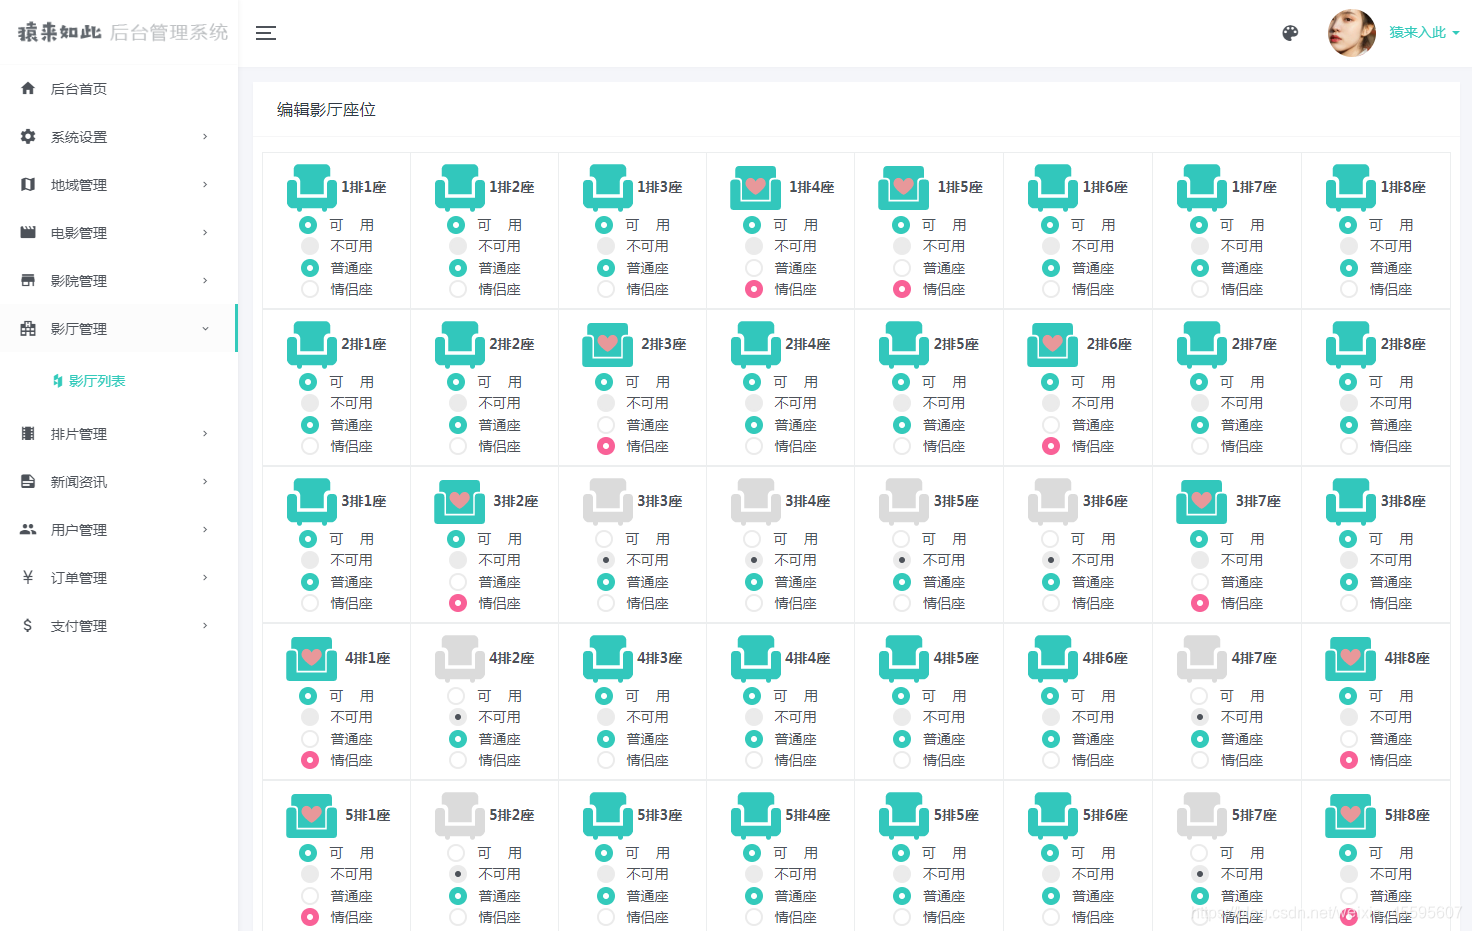Screen dimensions: 1472x931
Task: Click the 5排7座 gray seat icon
Action: point(1202,815)
